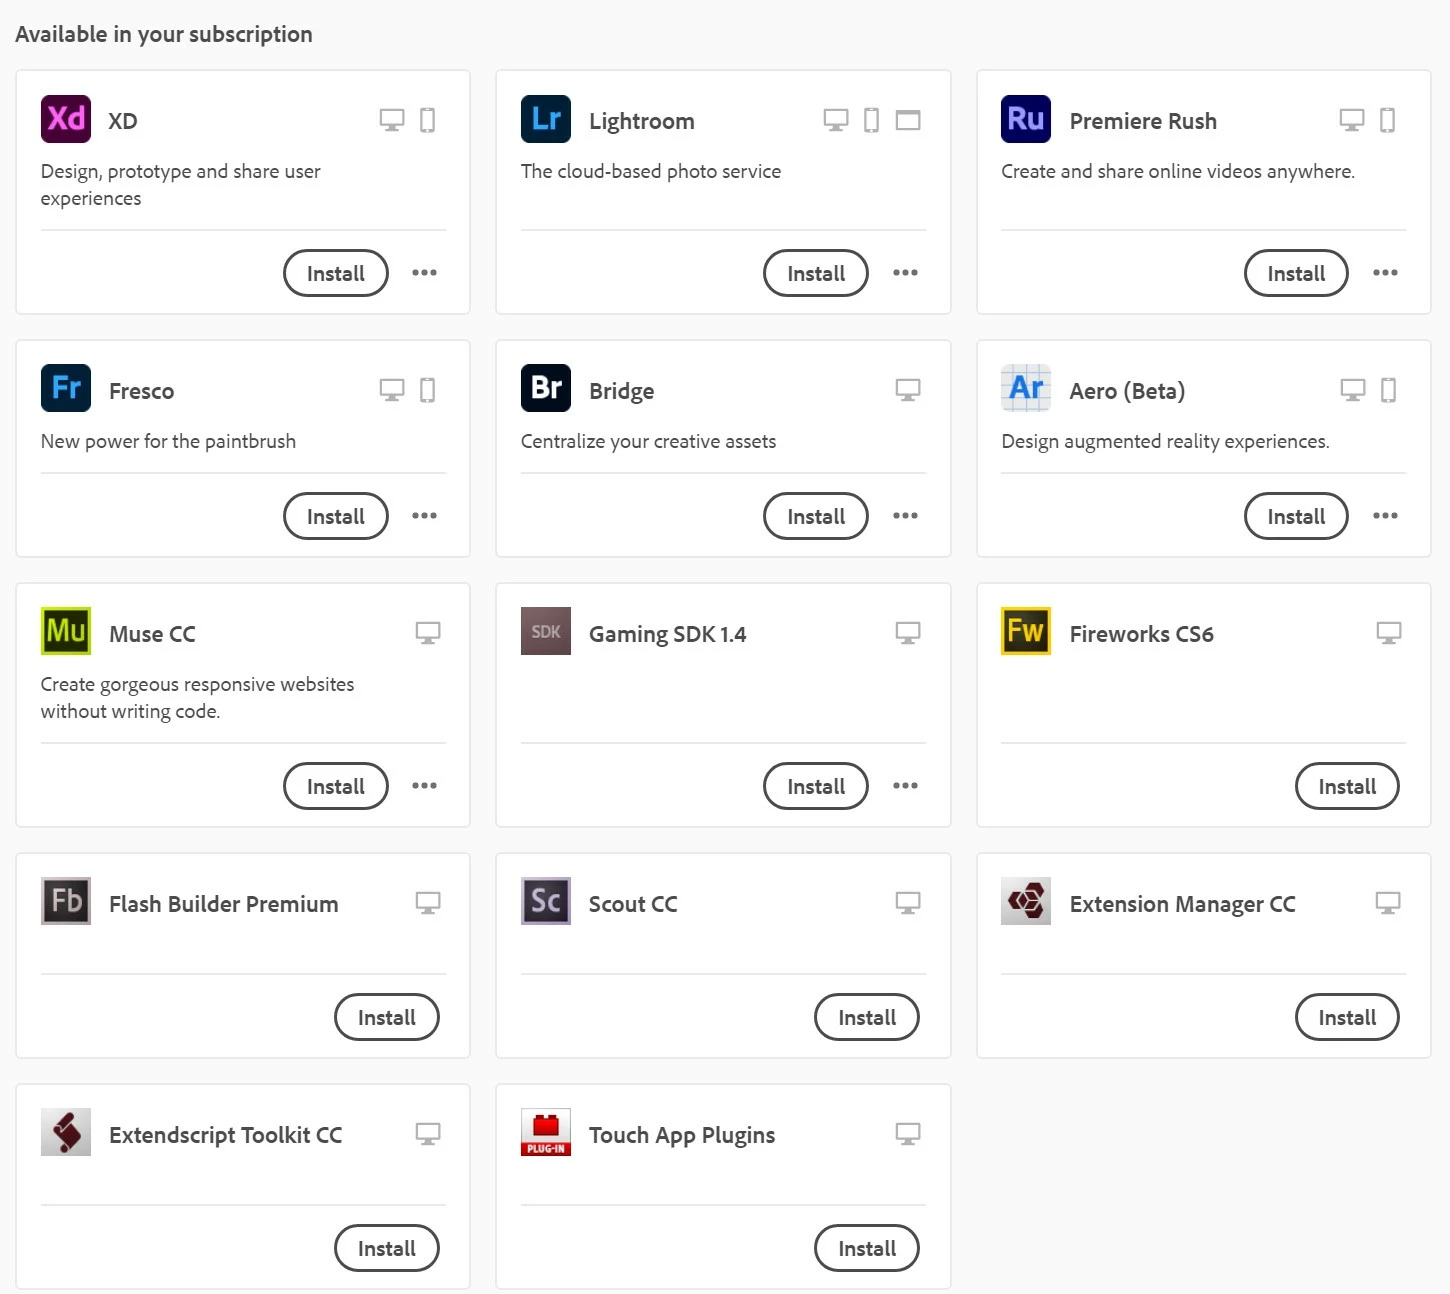
Task: Install Flash Builder Premium
Action: [387, 1017]
